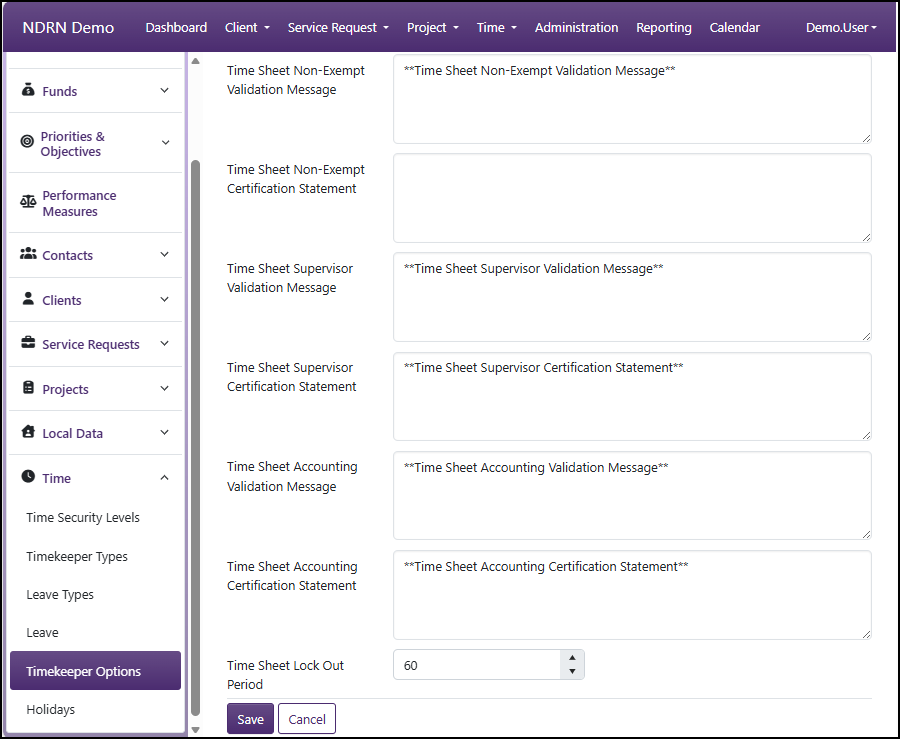Image resolution: width=900 pixels, height=739 pixels.
Task: Focus the Time Sheet Lock Out Period field
Action: (x=476, y=665)
